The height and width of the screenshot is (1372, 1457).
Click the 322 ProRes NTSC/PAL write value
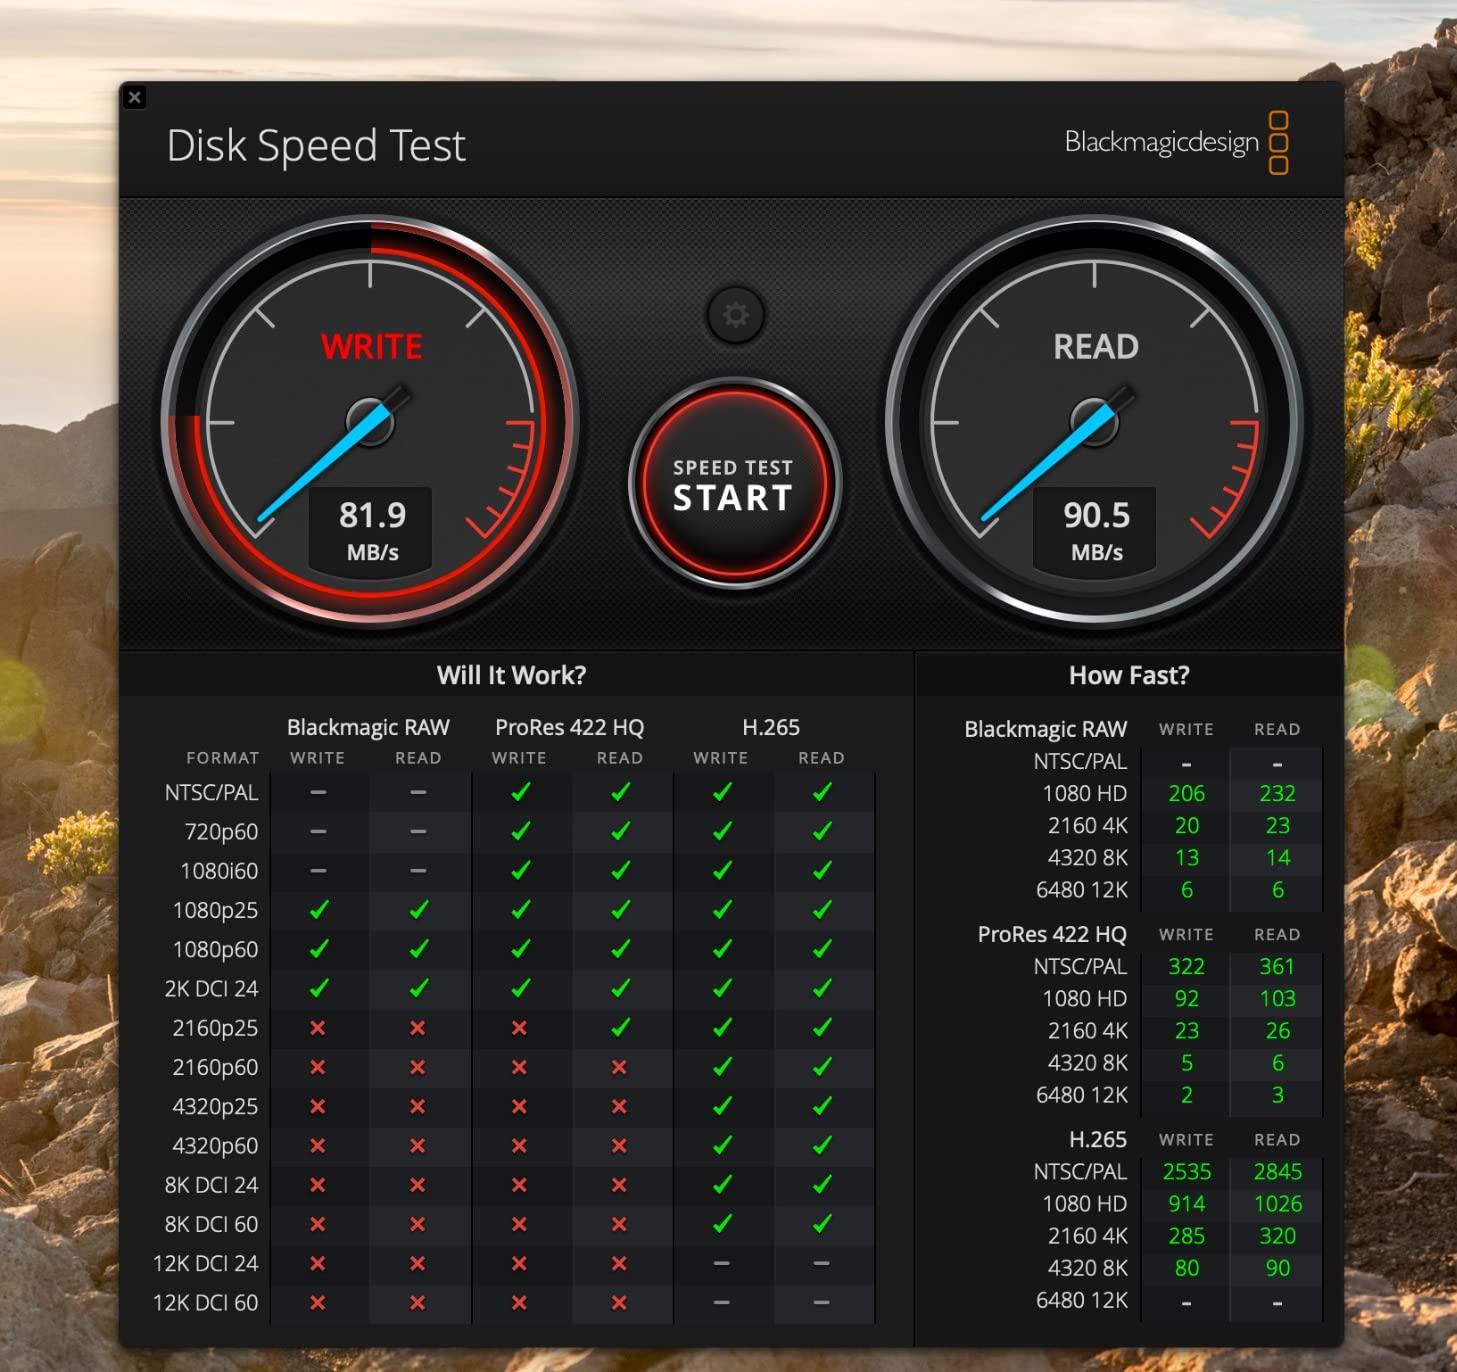pos(1186,966)
